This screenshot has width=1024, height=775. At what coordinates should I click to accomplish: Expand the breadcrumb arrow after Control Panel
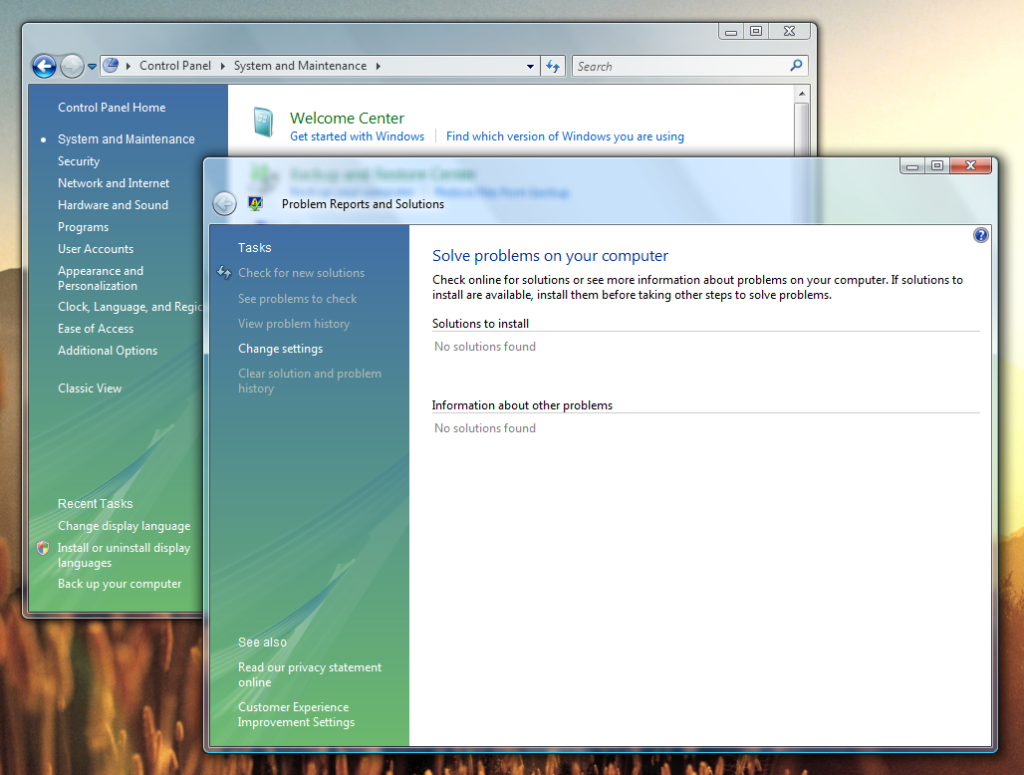click(223, 66)
